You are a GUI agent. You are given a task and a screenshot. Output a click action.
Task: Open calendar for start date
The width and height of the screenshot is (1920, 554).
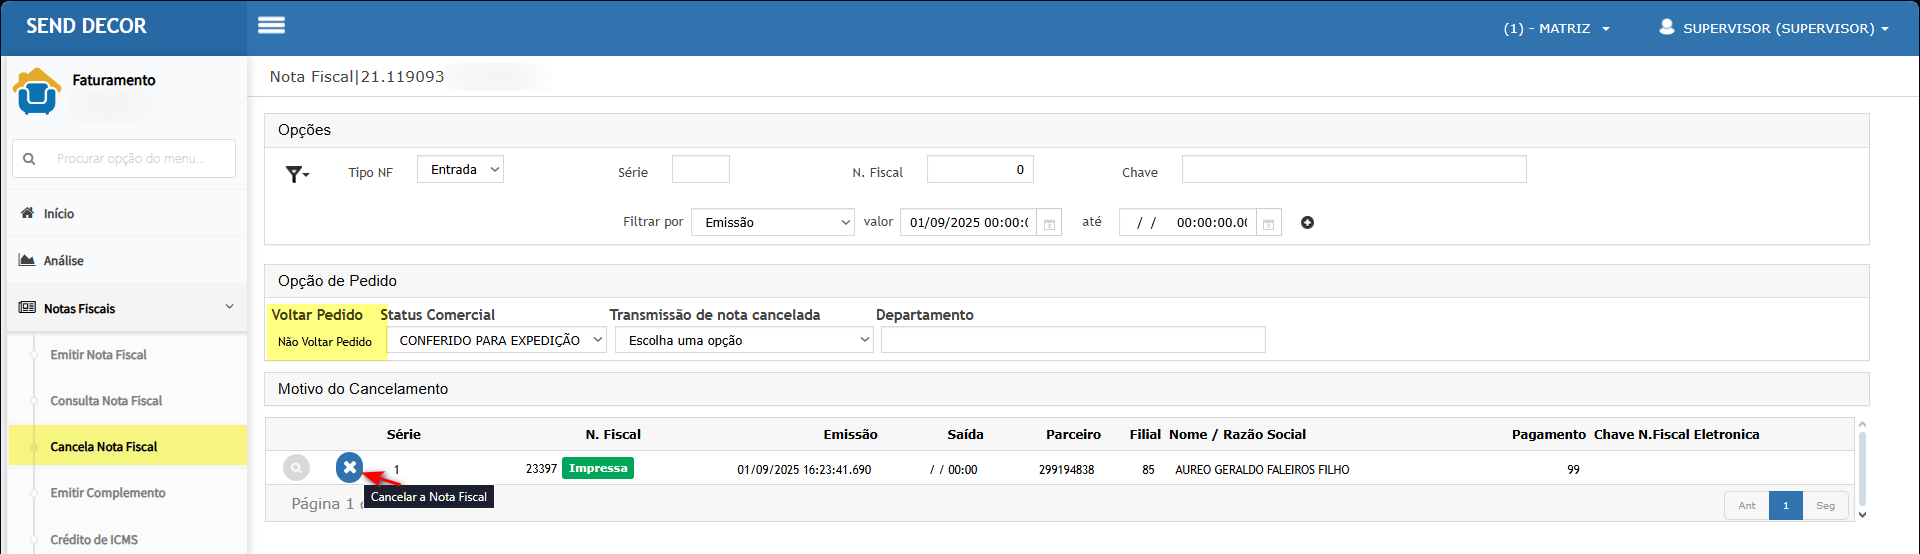(x=1049, y=224)
